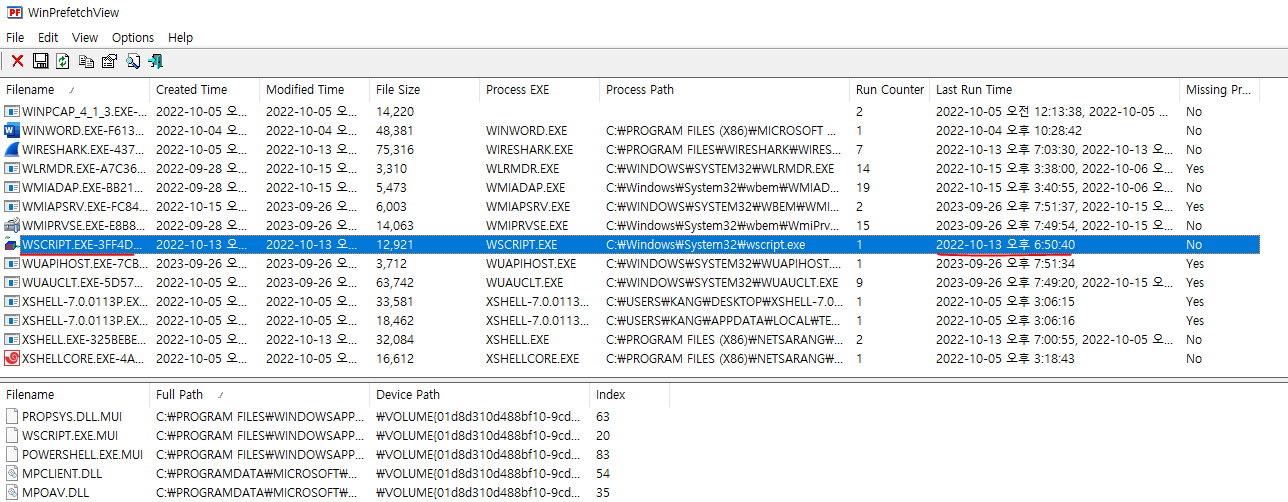The width and height of the screenshot is (1288, 502).
Task: Click last run time 2023-09-26 오후 7:51:34
Action: [1005, 264]
